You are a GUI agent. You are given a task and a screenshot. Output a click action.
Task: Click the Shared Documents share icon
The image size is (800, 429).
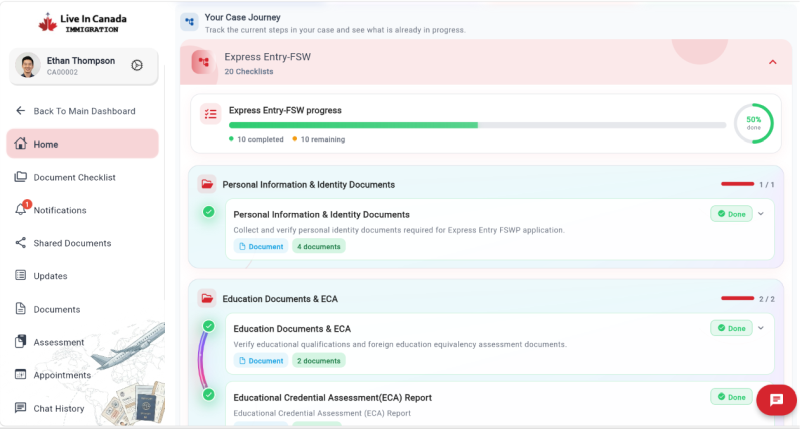[20, 243]
